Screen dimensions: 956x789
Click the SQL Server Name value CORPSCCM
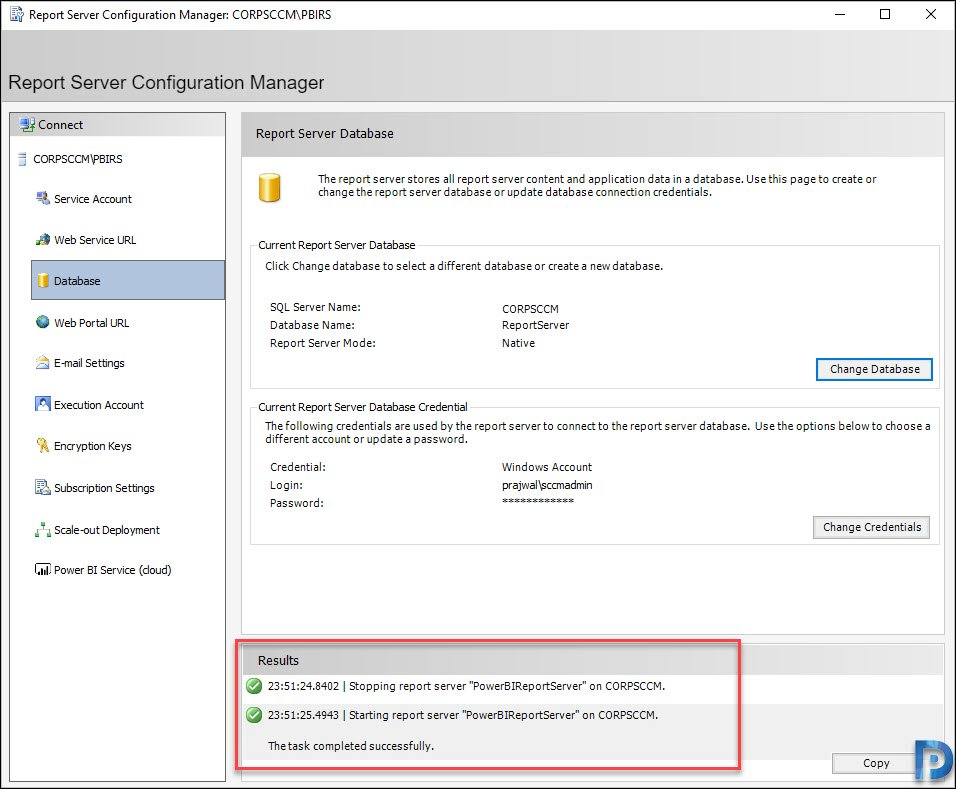(x=530, y=309)
